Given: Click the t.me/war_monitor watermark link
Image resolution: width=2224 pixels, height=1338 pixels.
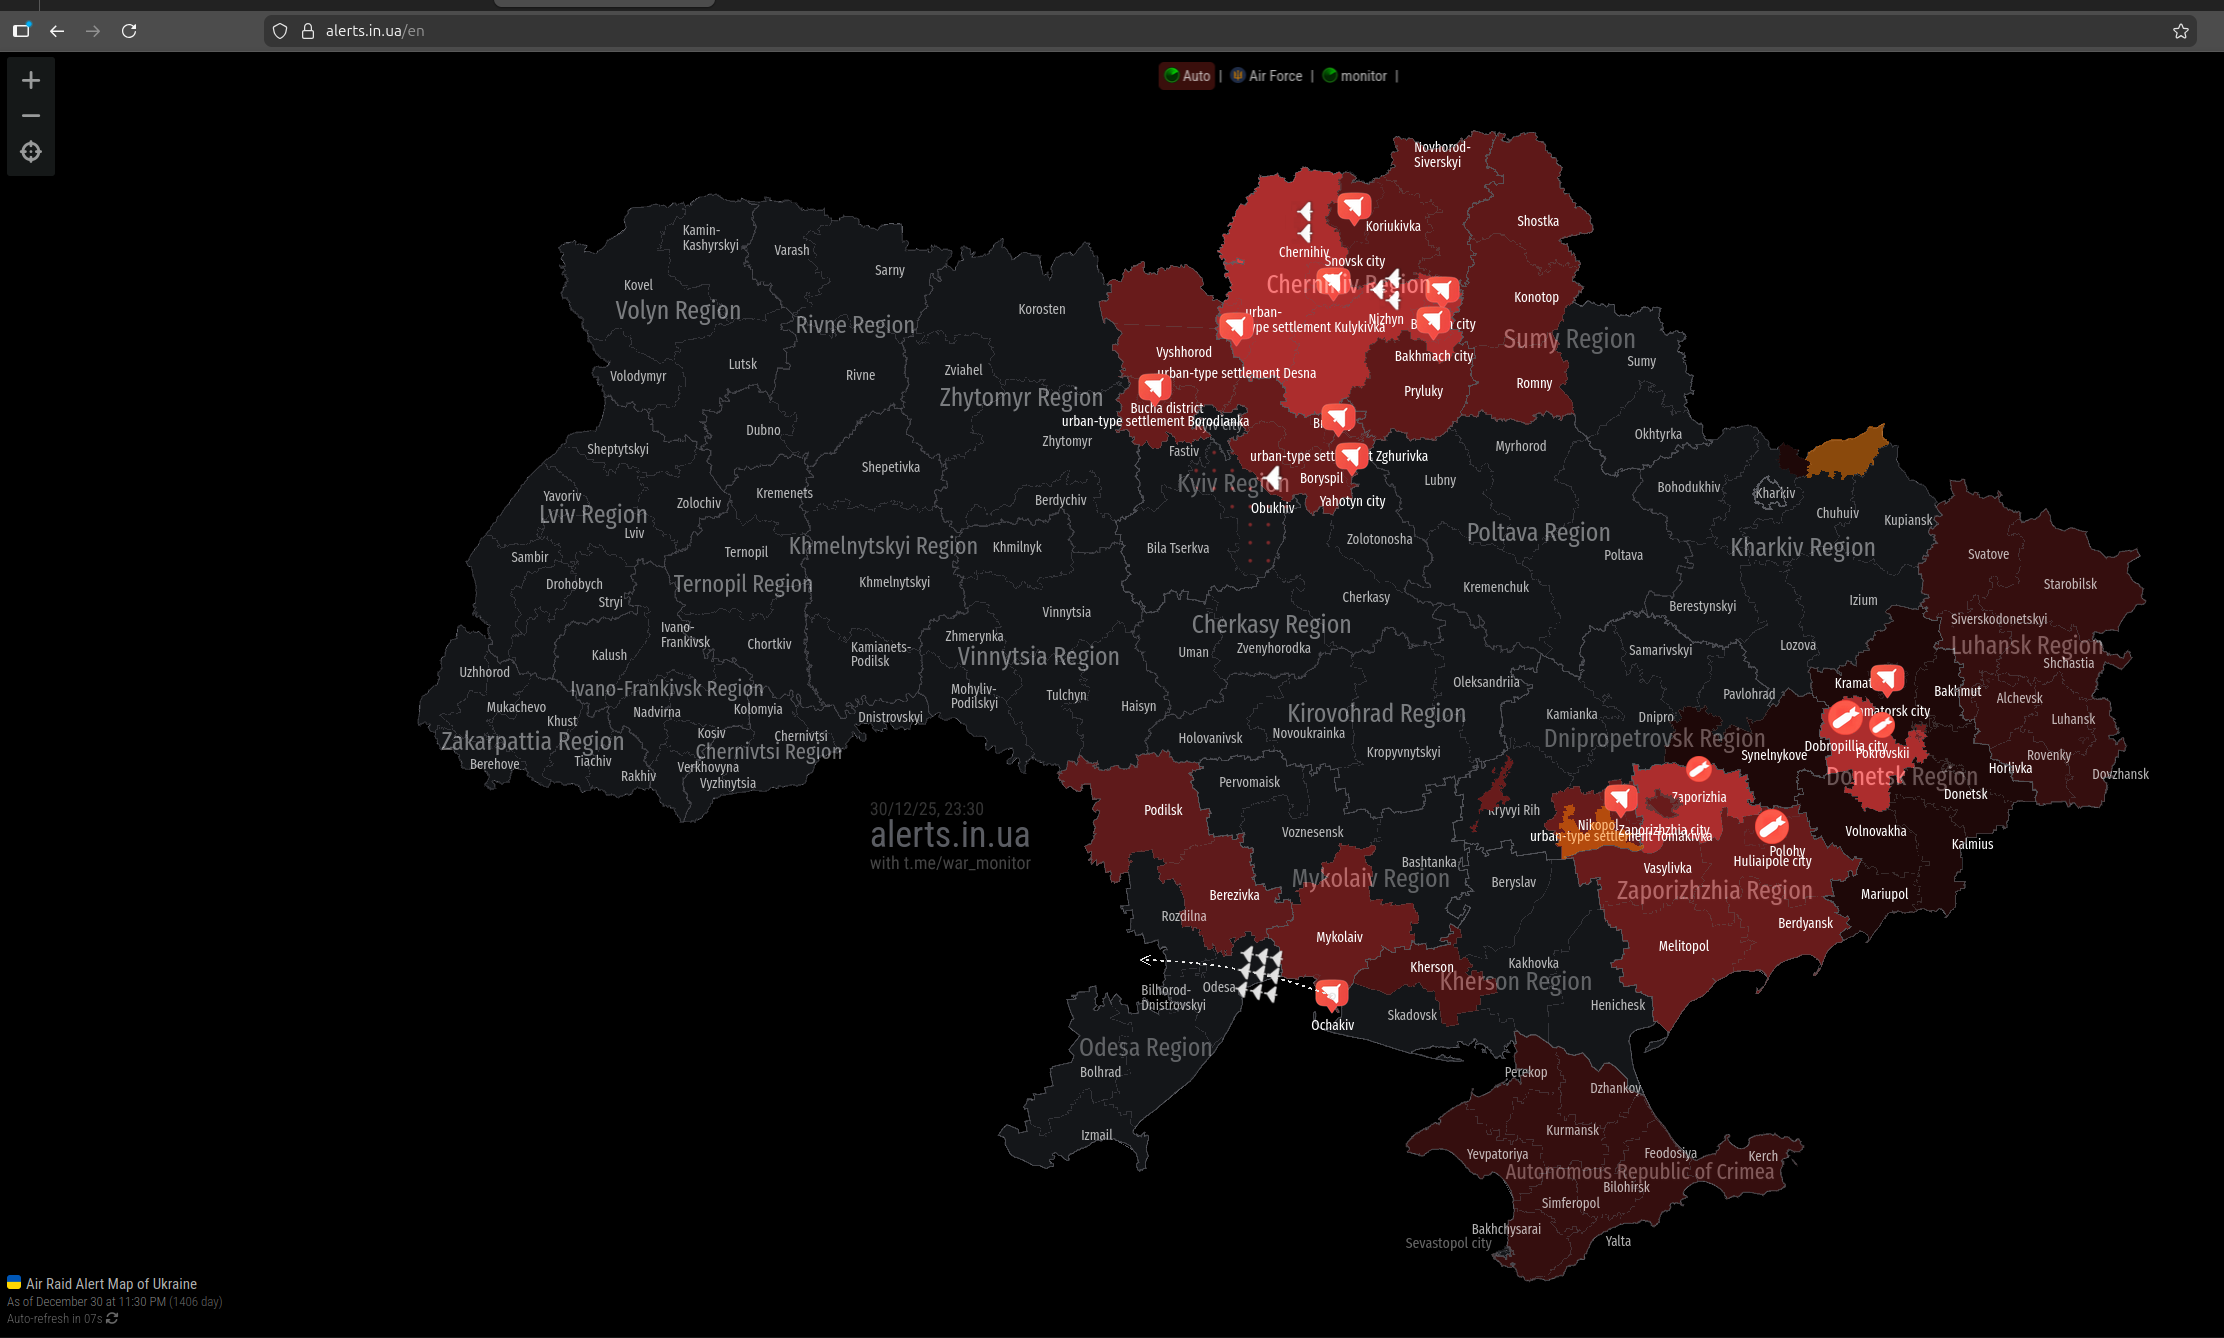Looking at the screenshot, I should [966, 863].
